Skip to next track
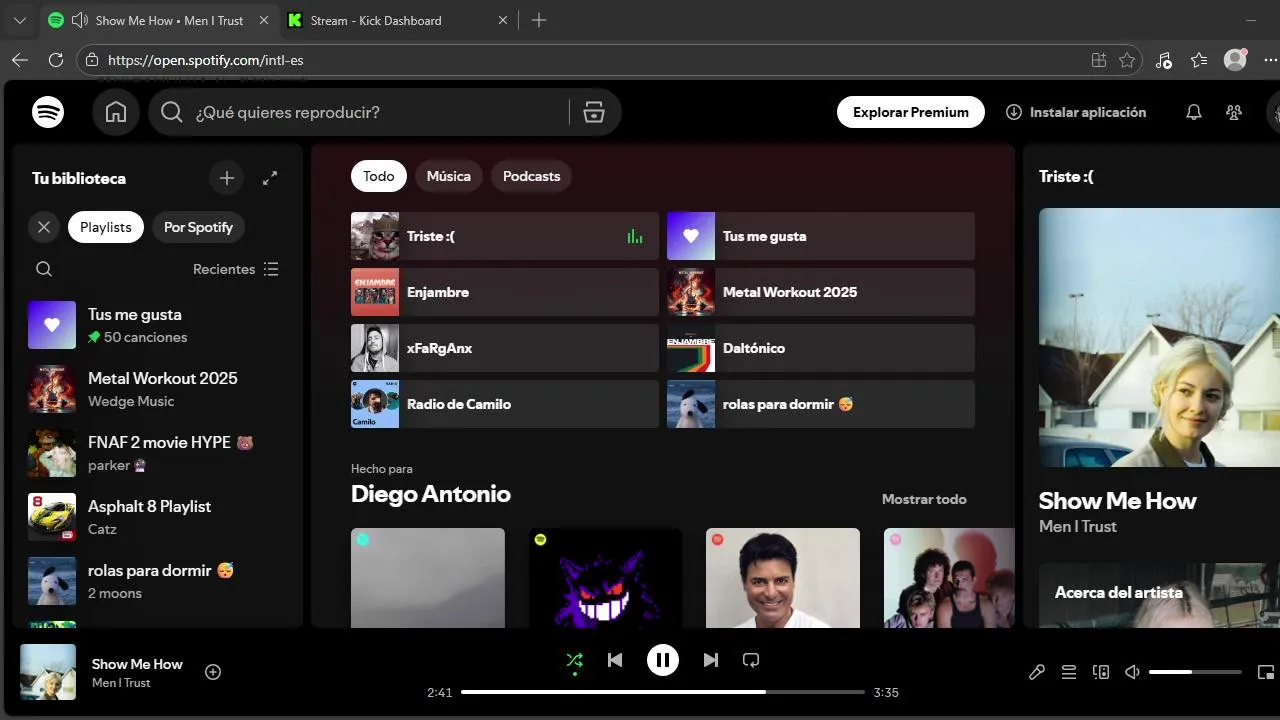 710,660
